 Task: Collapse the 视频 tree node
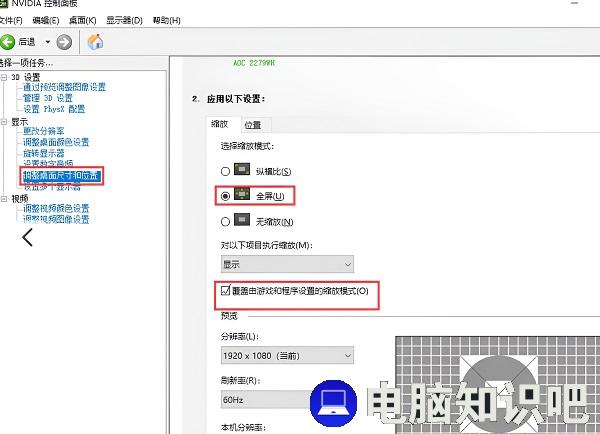4,199
